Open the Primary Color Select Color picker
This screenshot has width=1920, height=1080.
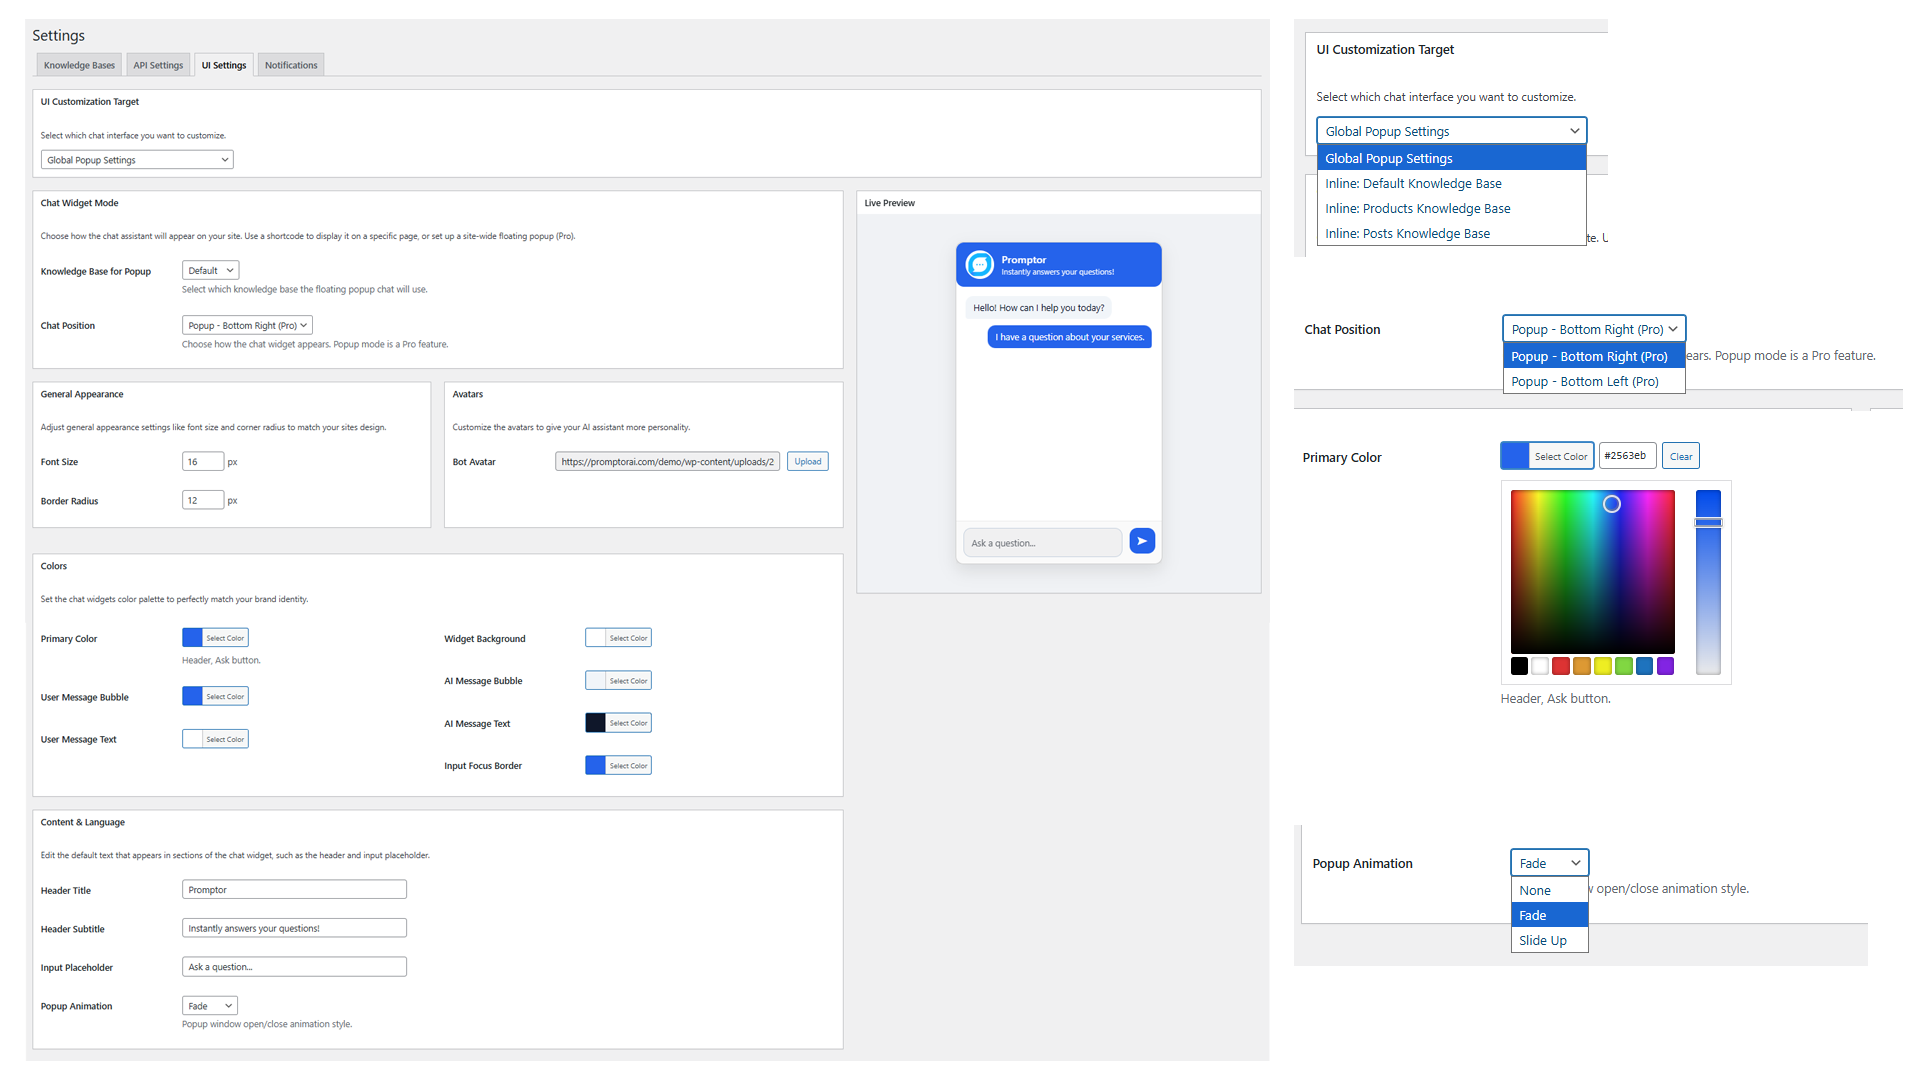[215, 638]
